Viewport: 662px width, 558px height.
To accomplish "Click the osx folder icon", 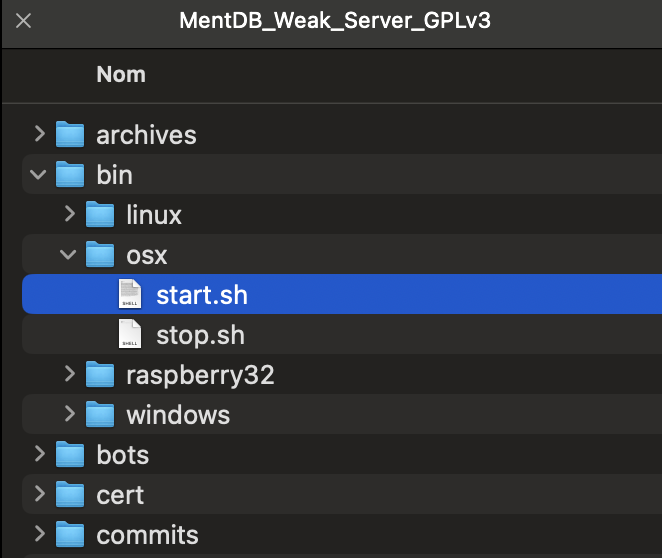I will point(99,254).
